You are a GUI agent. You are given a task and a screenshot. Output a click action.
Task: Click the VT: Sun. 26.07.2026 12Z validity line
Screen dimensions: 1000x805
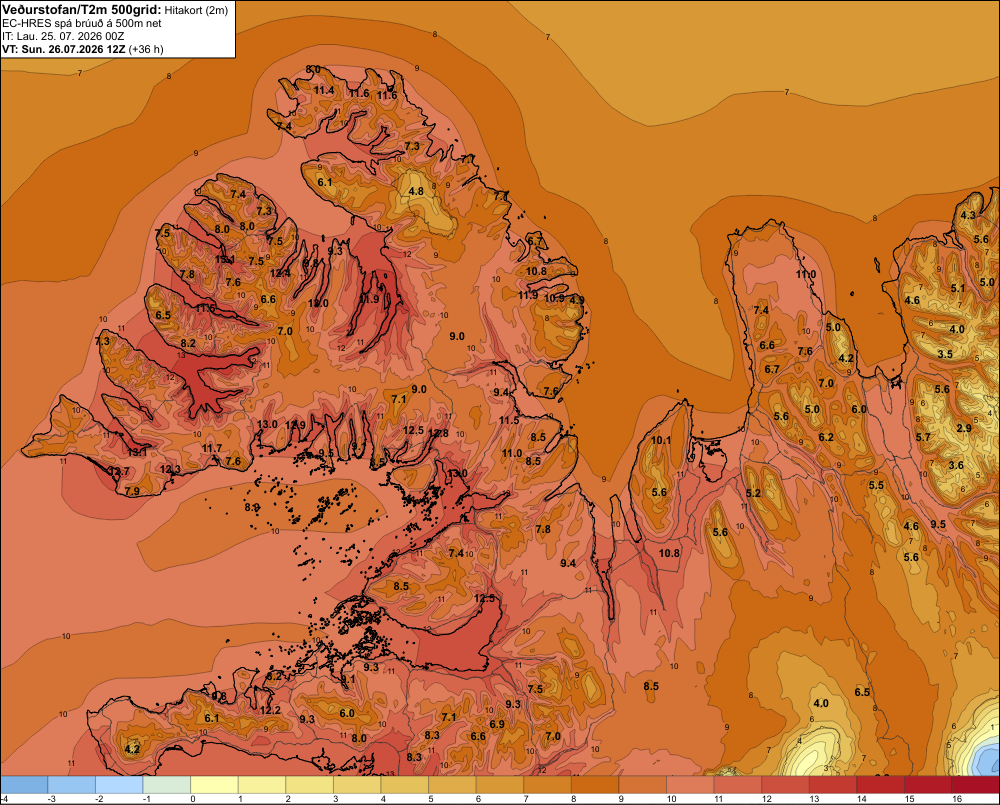point(82,49)
